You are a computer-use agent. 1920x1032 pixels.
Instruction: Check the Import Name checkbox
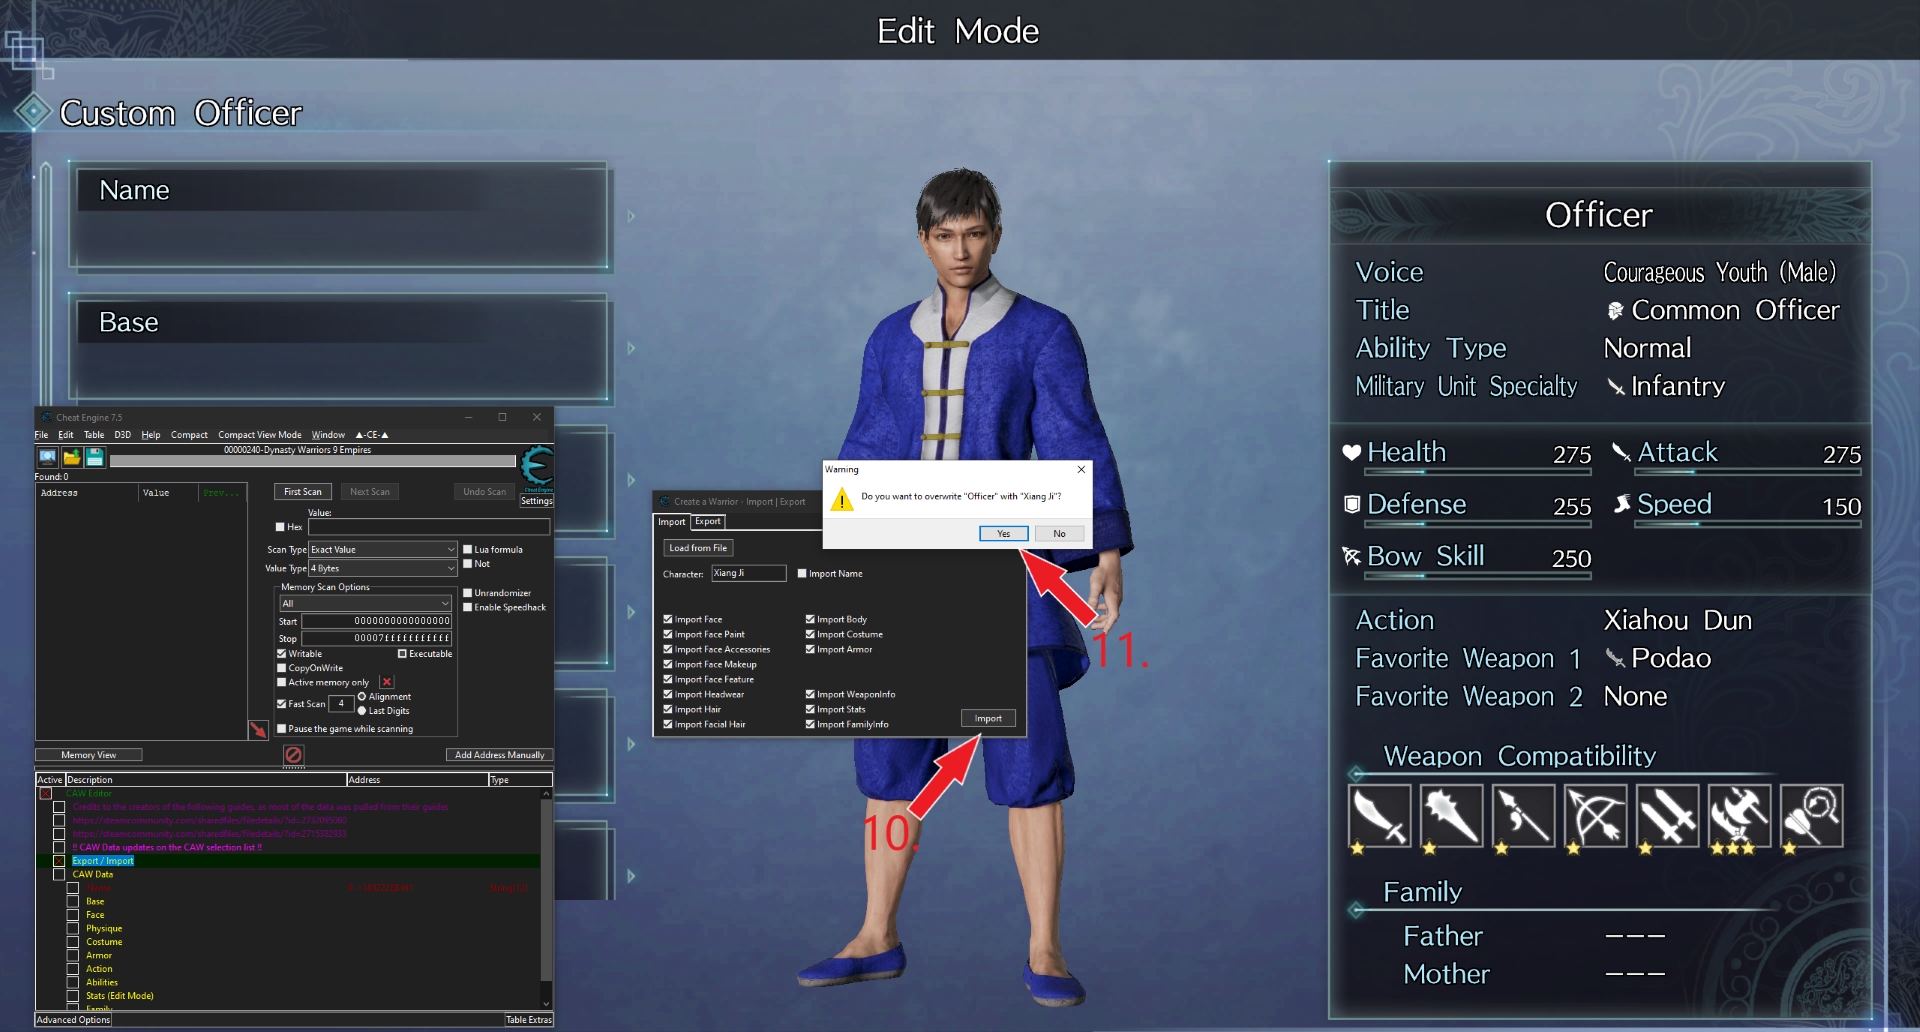click(x=802, y=574)
